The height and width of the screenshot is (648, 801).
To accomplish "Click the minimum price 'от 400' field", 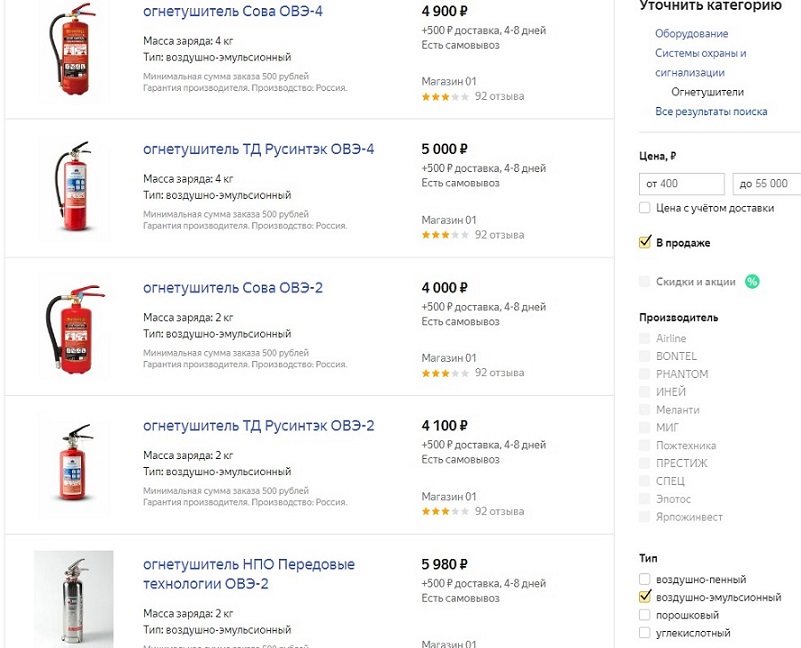I will pos(681,184).
